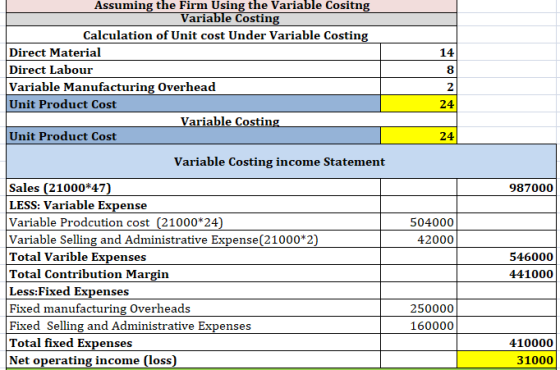The width and height of the screenshot is (560, 370).
Task: Select 'Less:Fixed Expenses' row label
Action: [193, 291]
